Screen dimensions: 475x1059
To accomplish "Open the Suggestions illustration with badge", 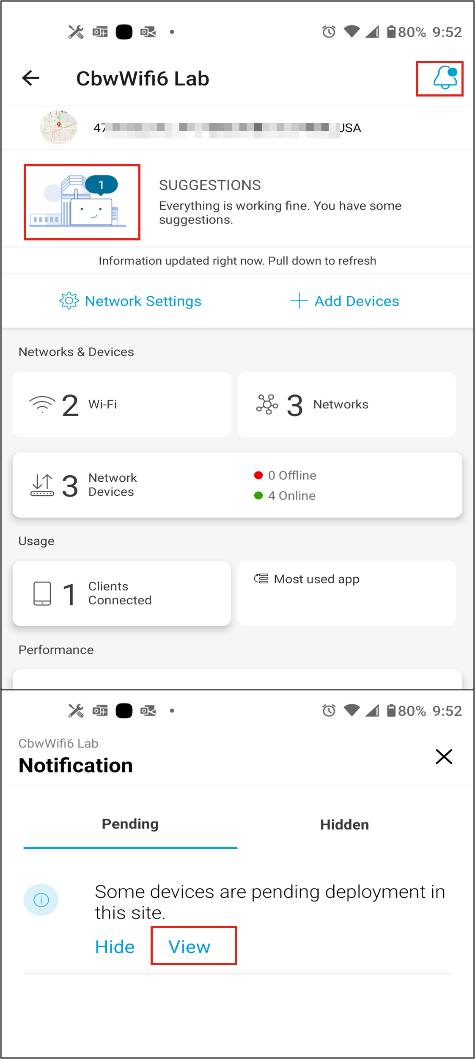I will point(82,201).
